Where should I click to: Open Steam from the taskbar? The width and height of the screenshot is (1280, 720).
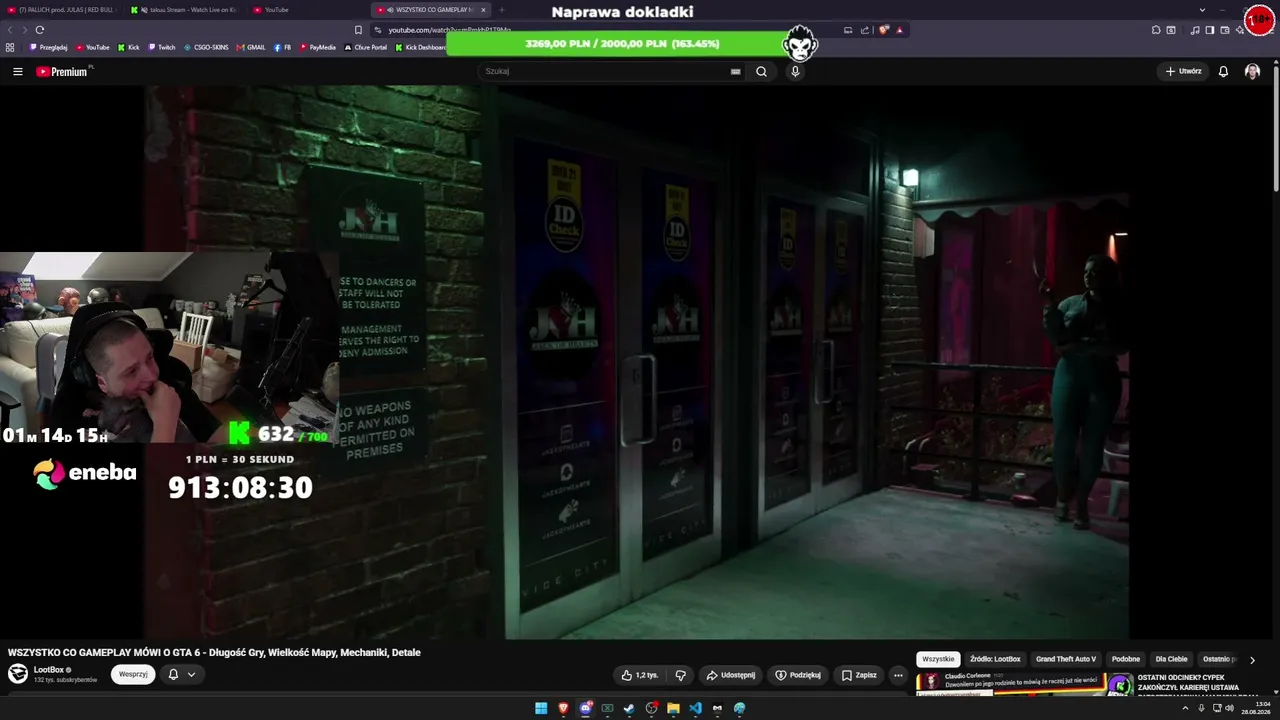click(629, 708)
